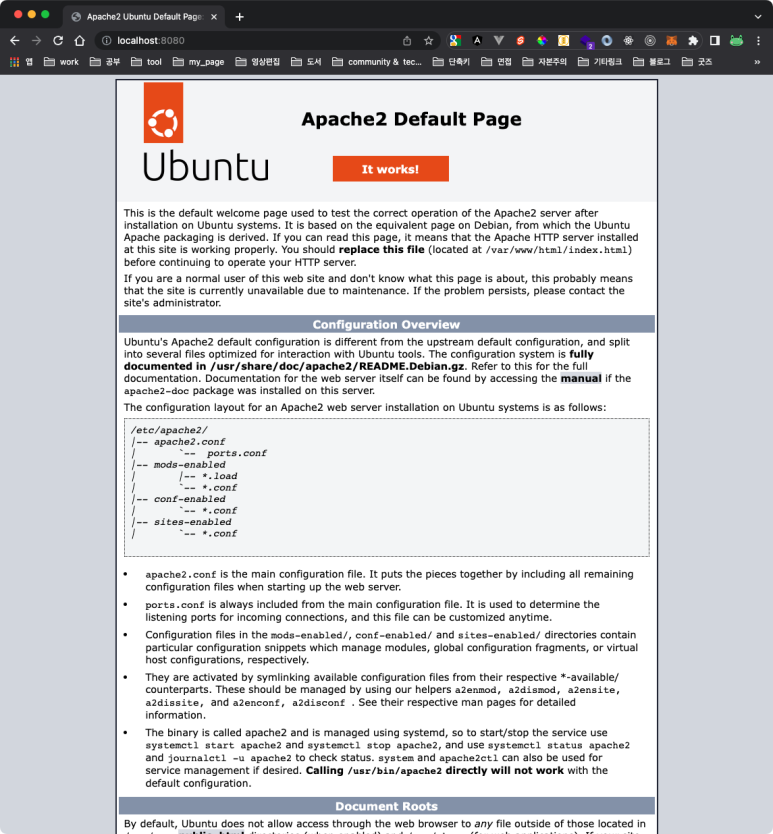Click the Document Roots section header
Screen dimensions: 773x834
pyautogui.click(x=386, y=806)
